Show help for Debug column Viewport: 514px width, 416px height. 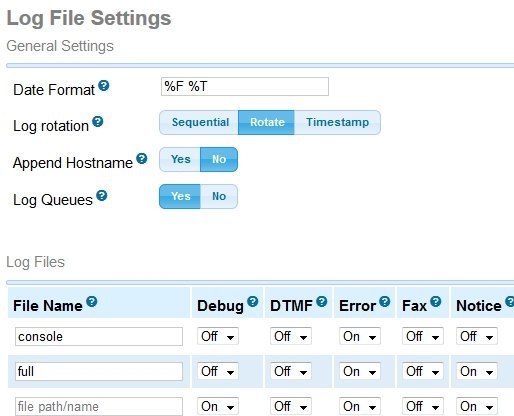pos(253,302)
